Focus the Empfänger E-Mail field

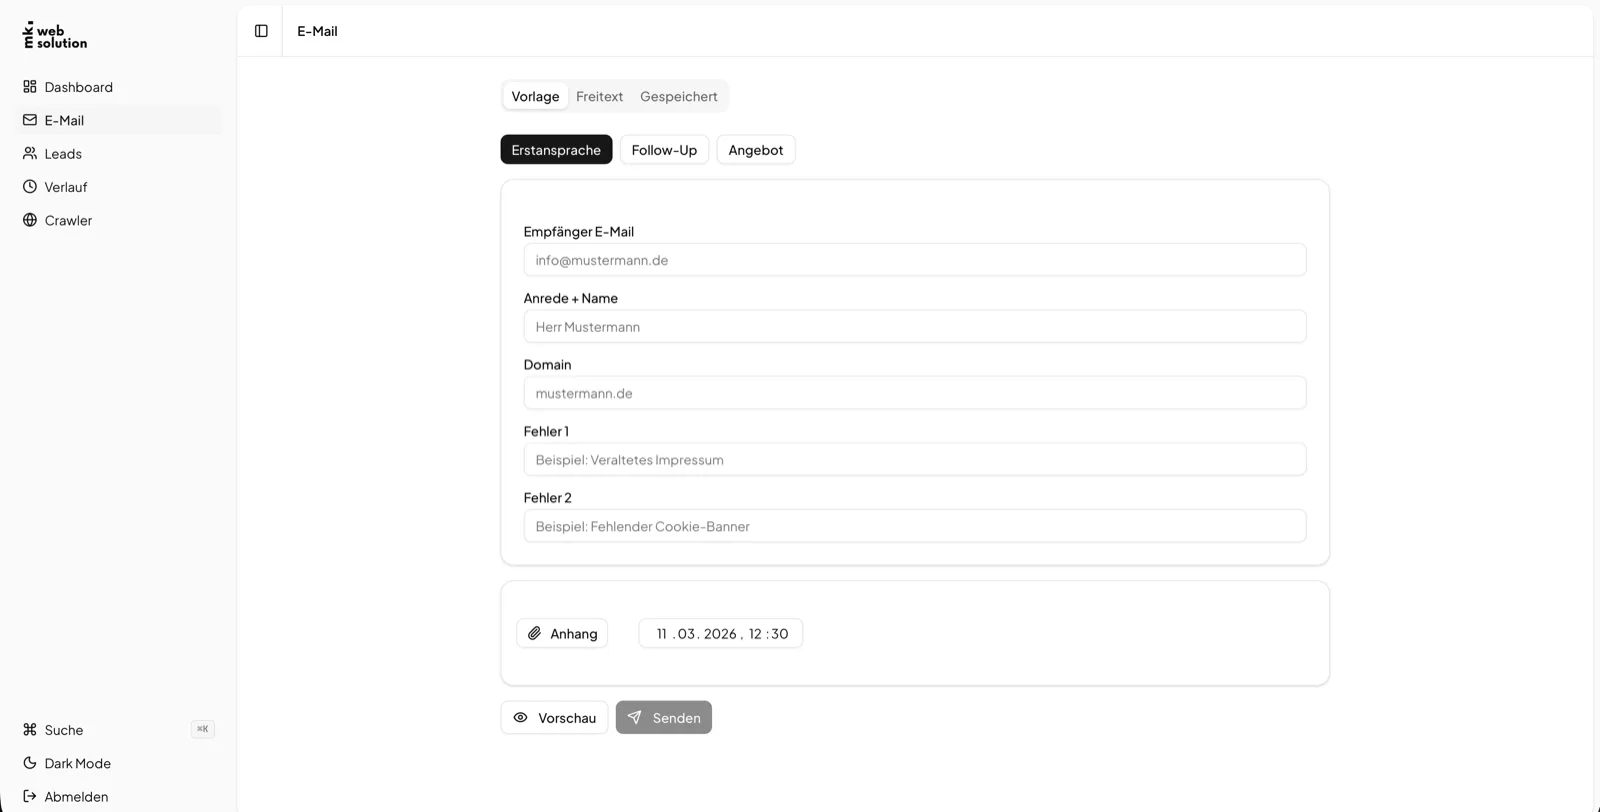pos(915,260)
